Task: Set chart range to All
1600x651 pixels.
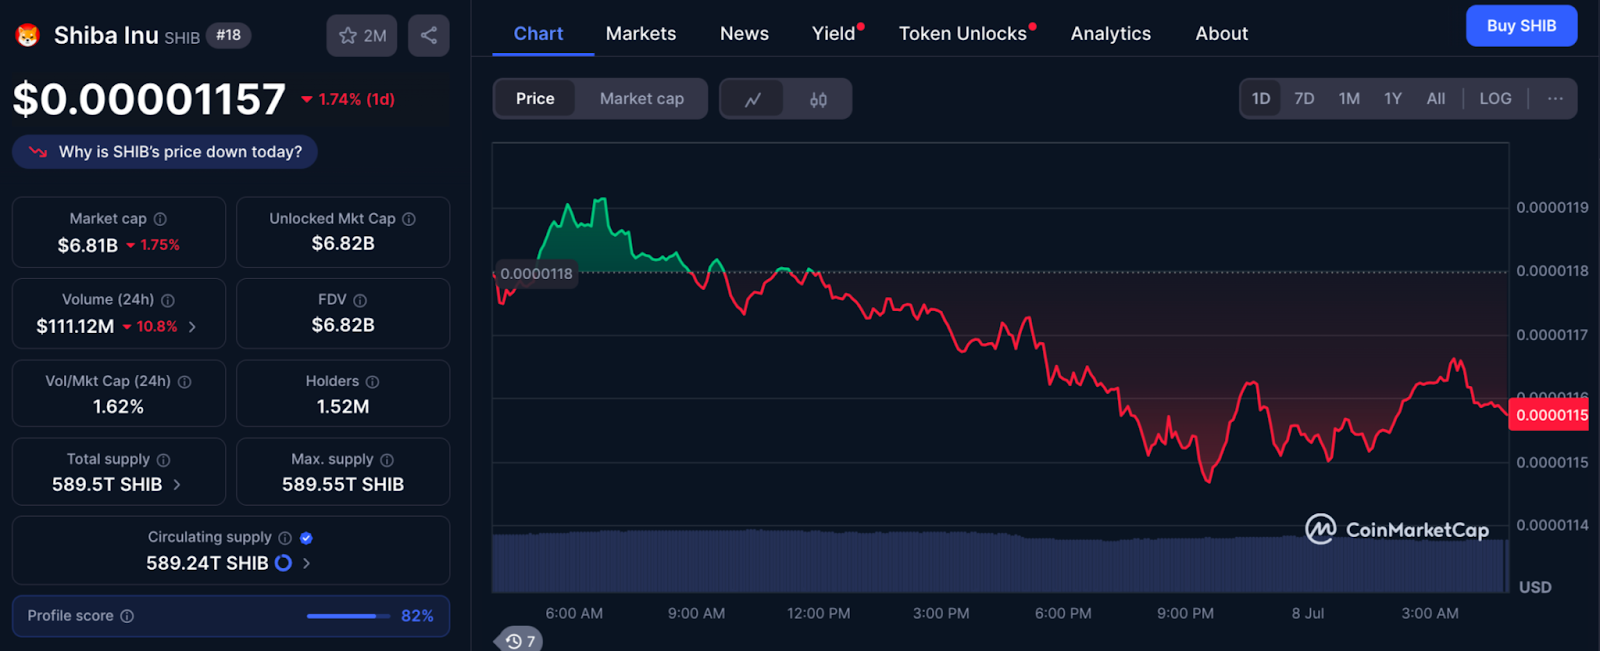Action: [1436, 98]
